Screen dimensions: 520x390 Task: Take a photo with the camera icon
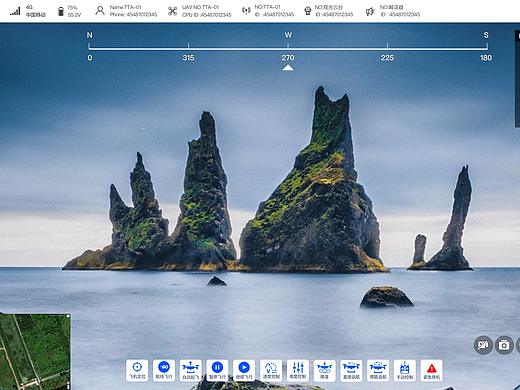504,345
